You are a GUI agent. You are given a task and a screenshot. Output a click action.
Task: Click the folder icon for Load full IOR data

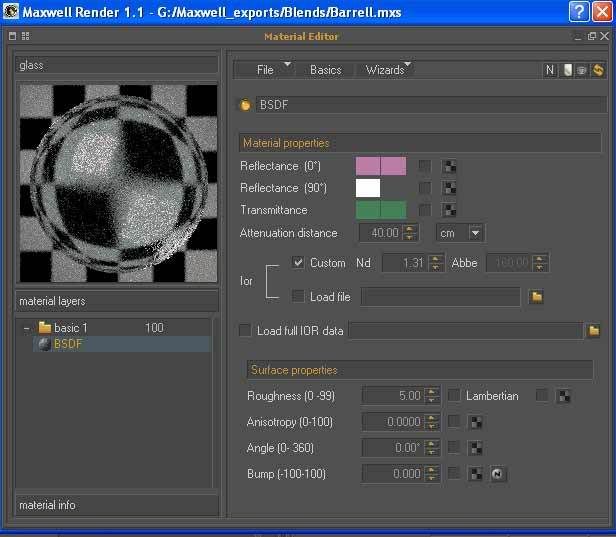click(x=593, y=331)
